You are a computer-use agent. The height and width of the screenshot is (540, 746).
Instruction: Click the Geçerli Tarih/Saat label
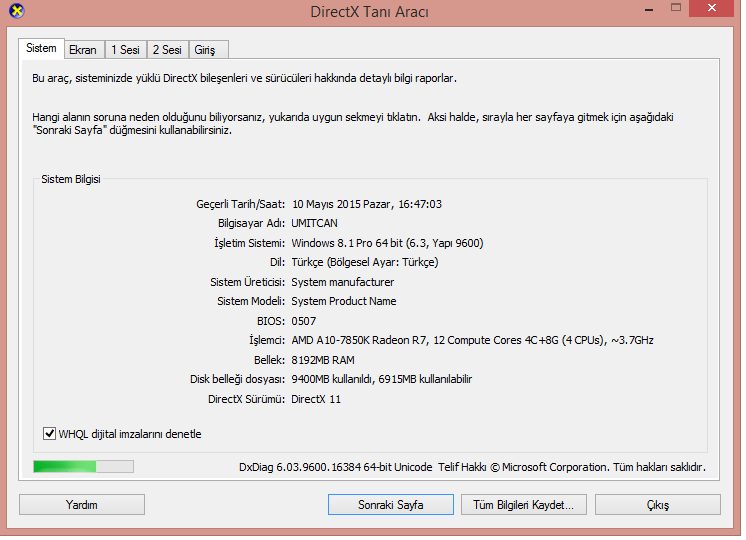point(242,206)
